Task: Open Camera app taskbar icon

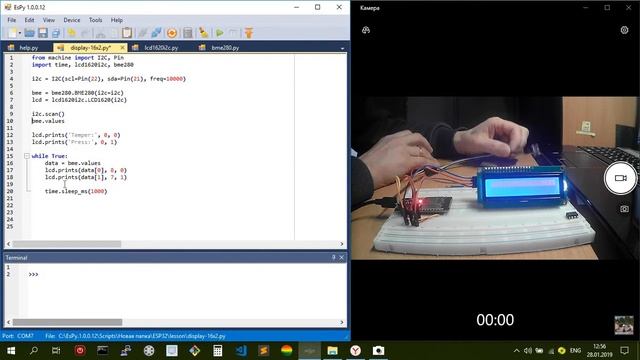Action: click(x=378, y=351)
